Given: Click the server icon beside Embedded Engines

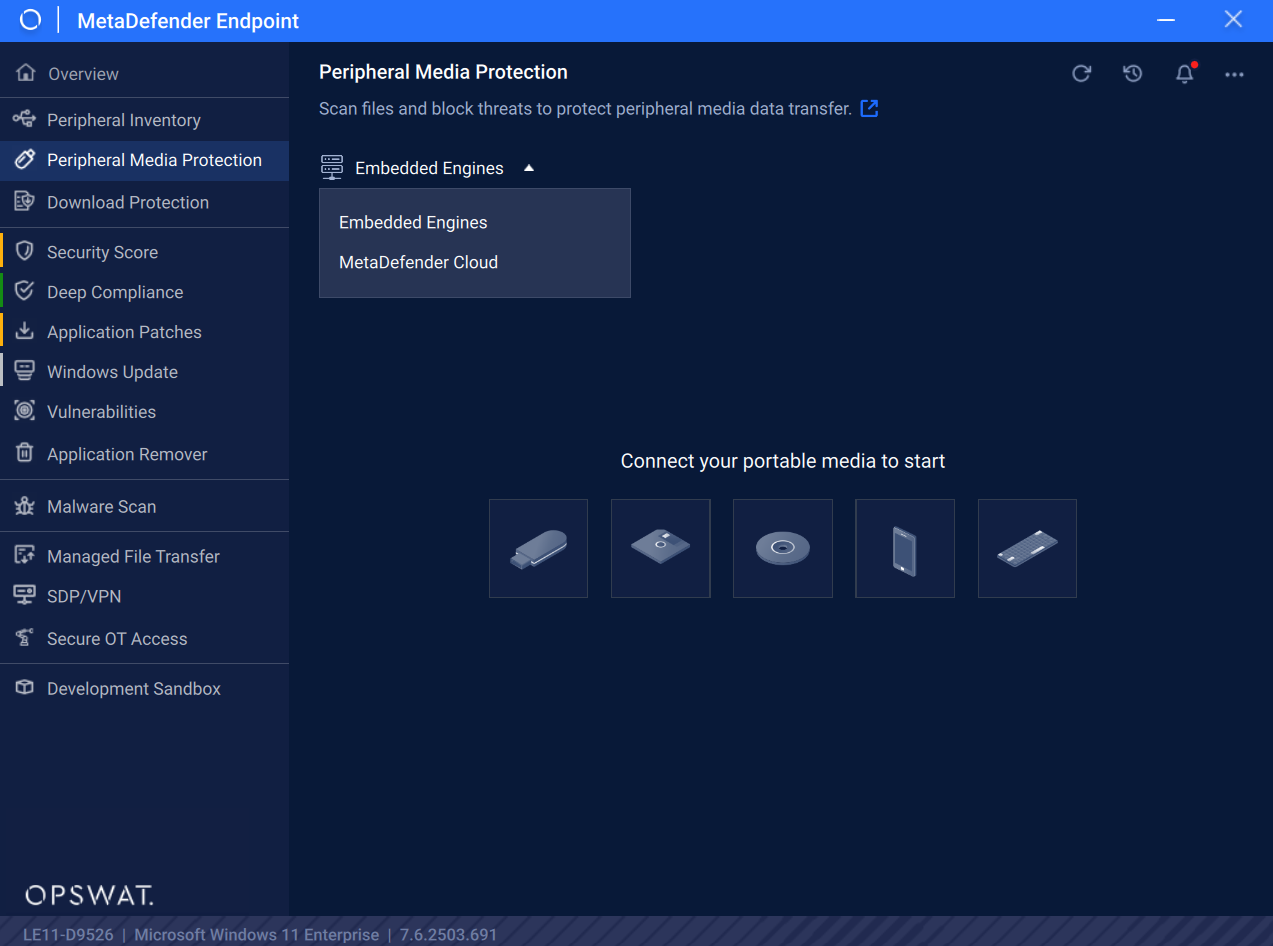Looking at the screenshot, I should [x=332, y=167].
